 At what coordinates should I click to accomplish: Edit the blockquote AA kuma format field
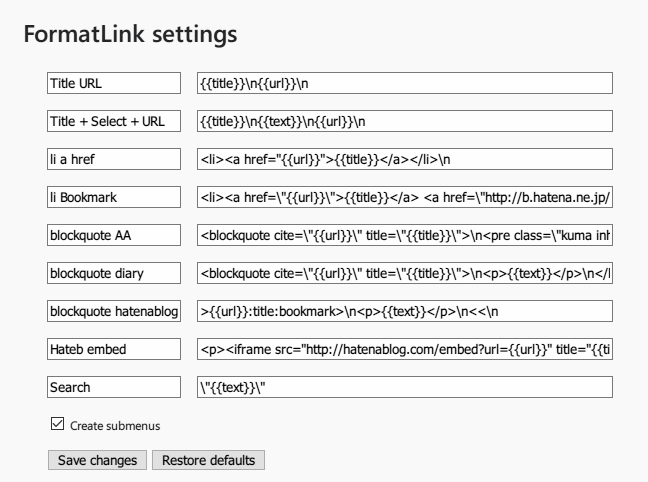405,235
